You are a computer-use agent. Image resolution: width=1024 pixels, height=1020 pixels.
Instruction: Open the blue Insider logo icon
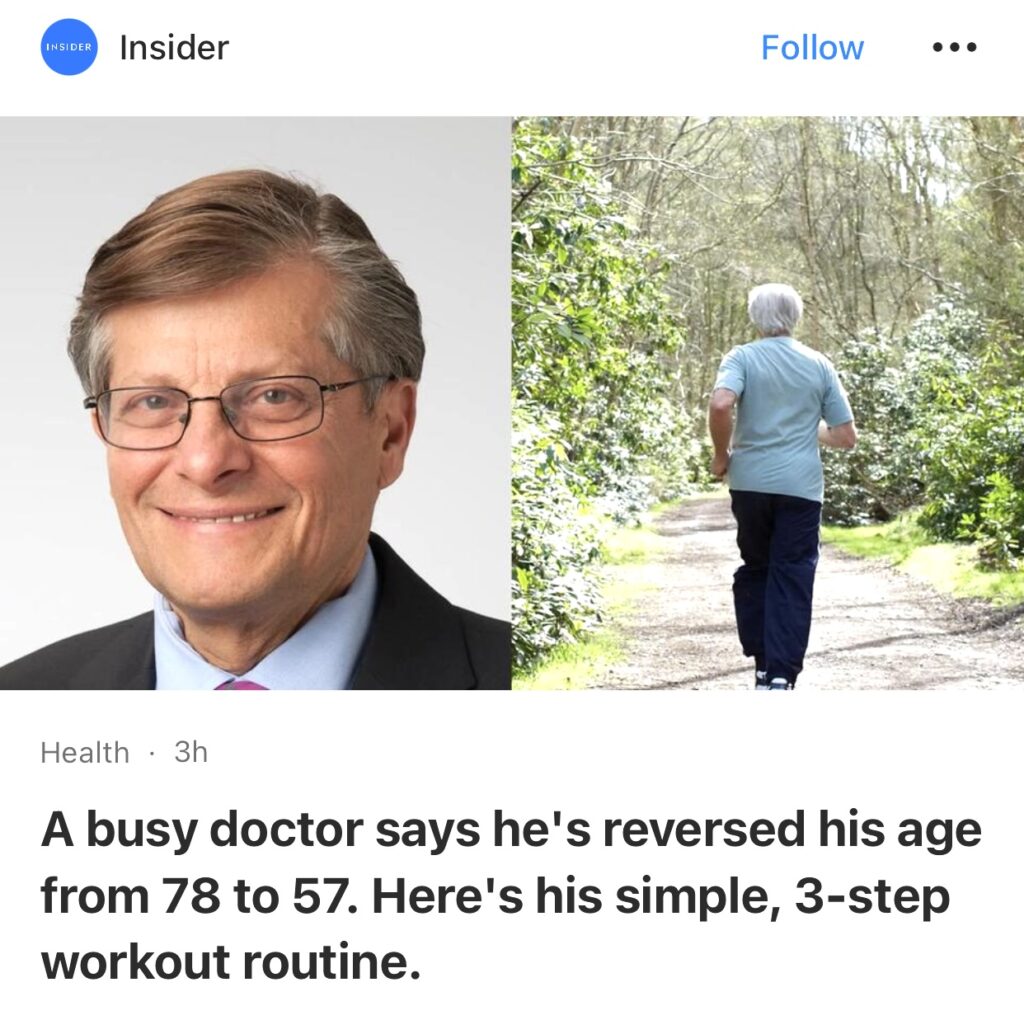tap(69, 47)
